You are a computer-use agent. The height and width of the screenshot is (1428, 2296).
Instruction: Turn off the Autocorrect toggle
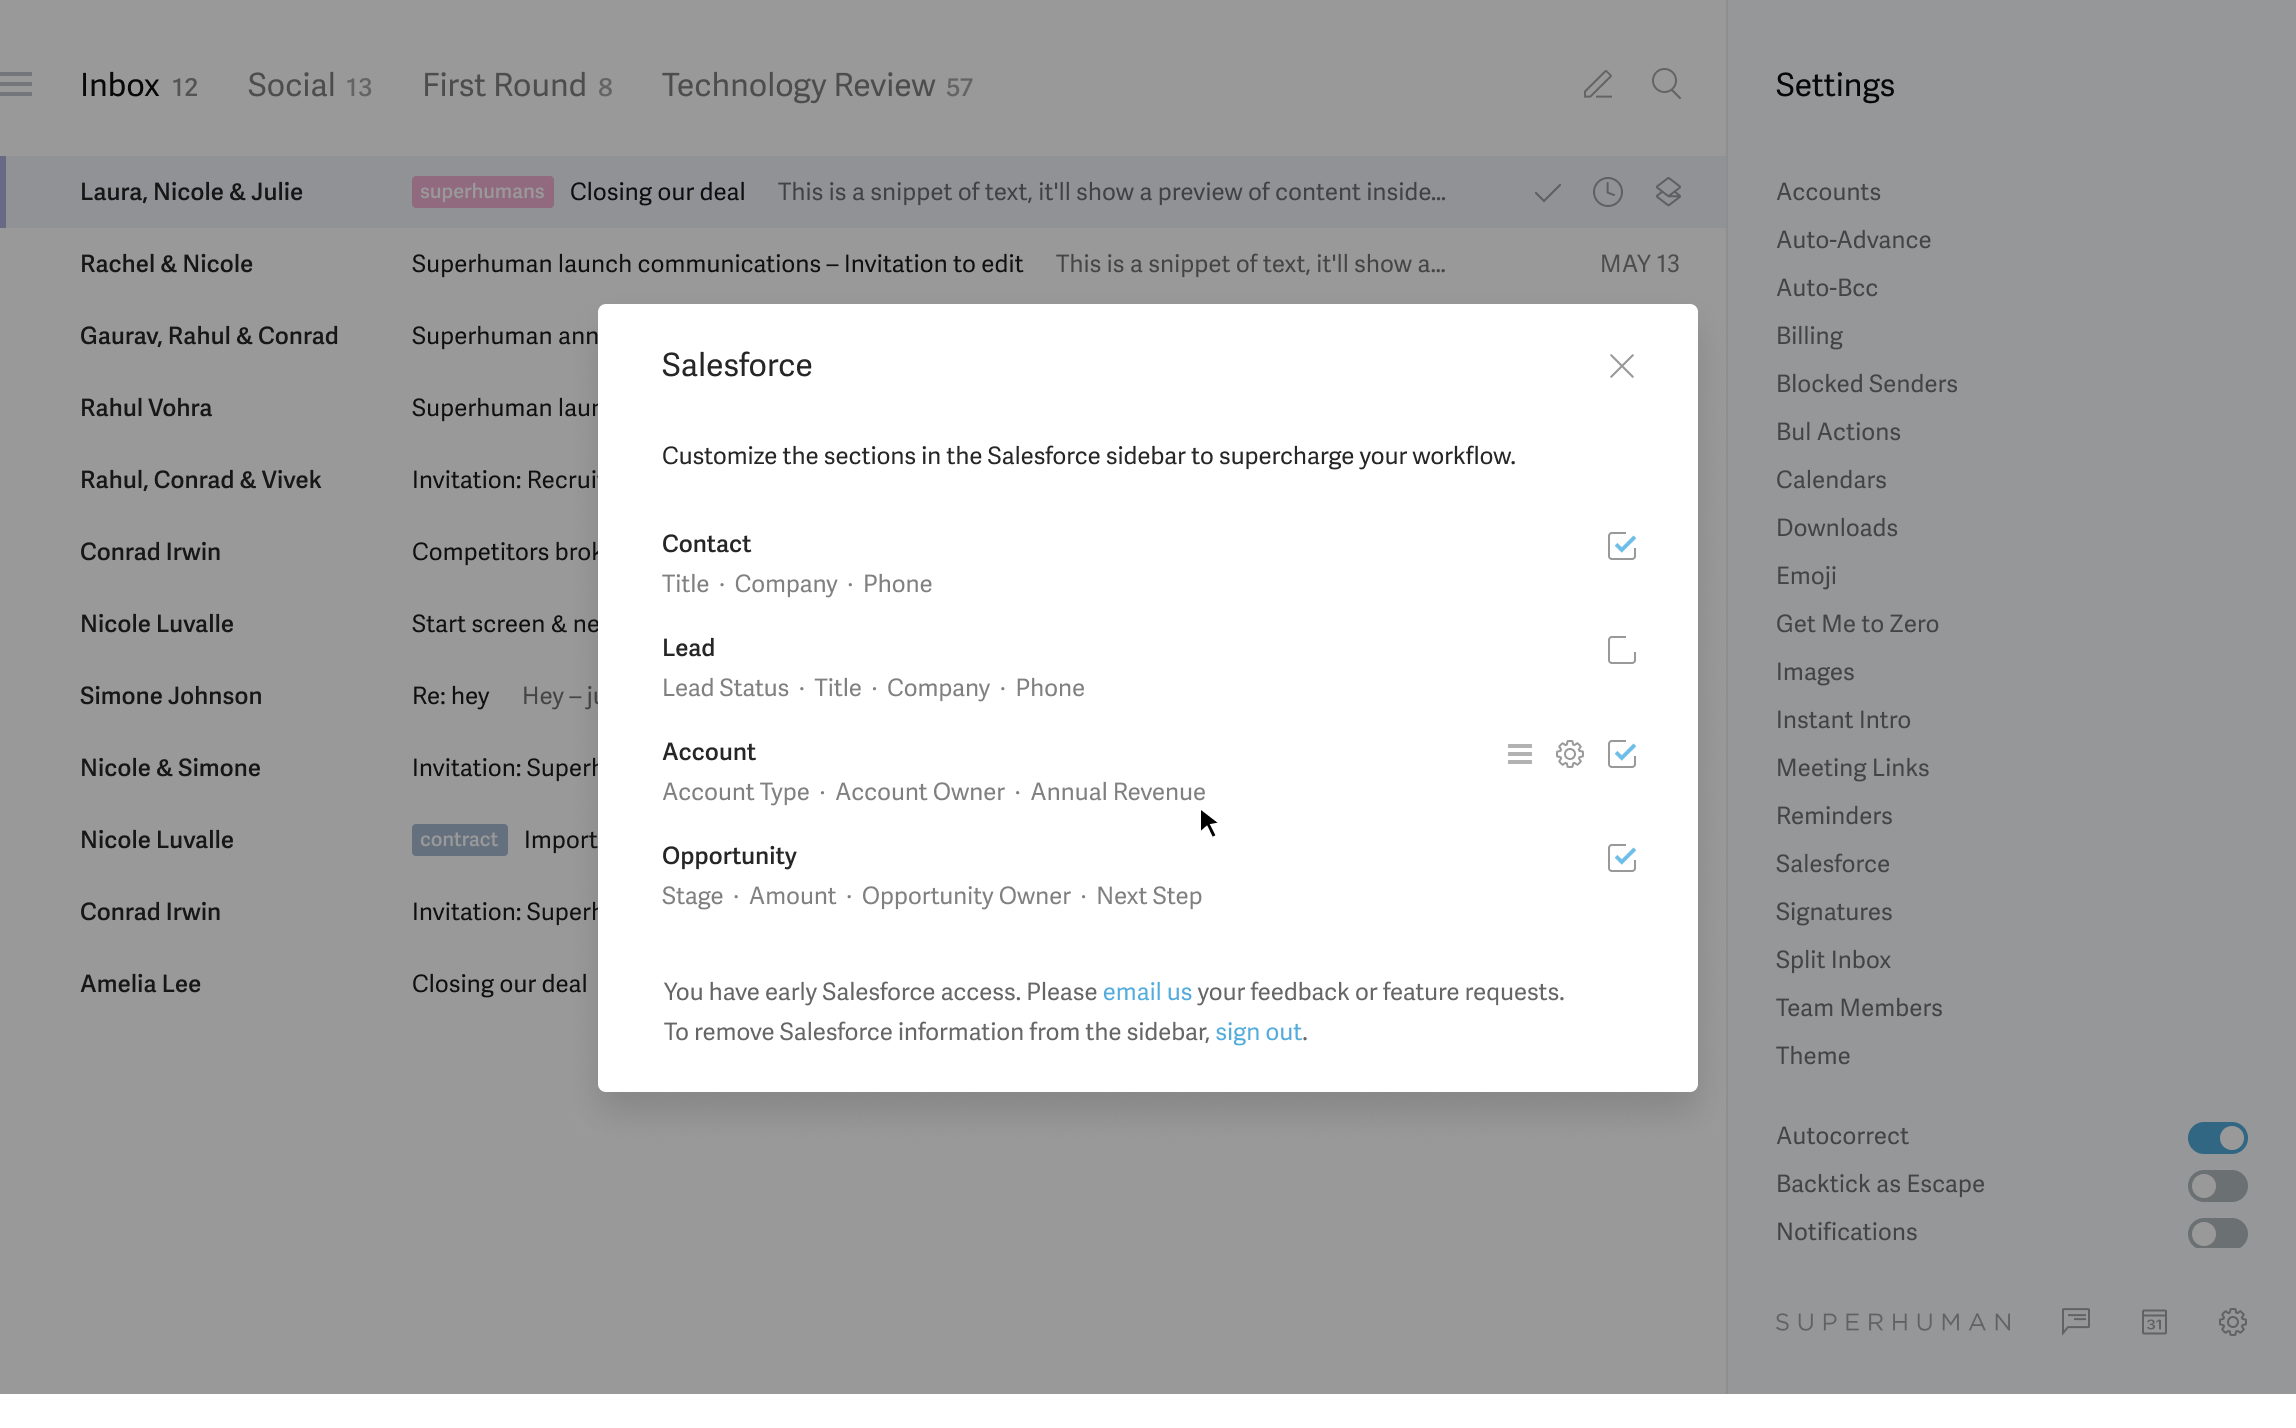click(2218, 1137)
